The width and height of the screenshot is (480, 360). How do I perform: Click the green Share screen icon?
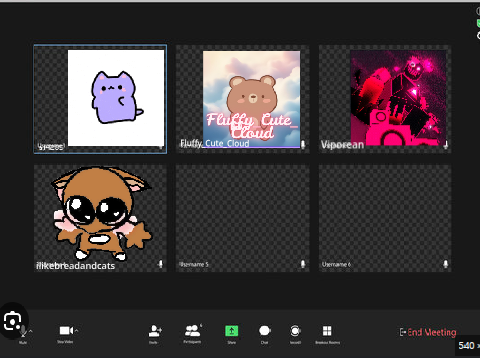[x=232, y=331]
